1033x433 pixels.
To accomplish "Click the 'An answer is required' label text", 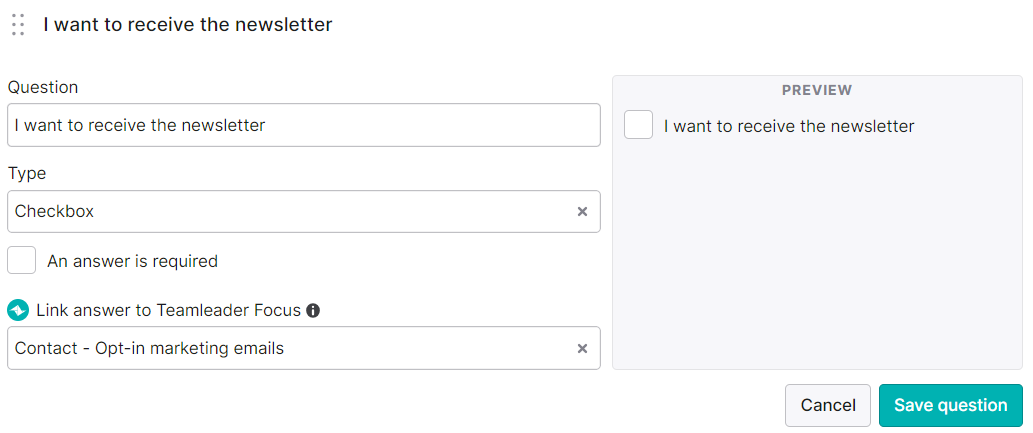I will coord(132,261).
